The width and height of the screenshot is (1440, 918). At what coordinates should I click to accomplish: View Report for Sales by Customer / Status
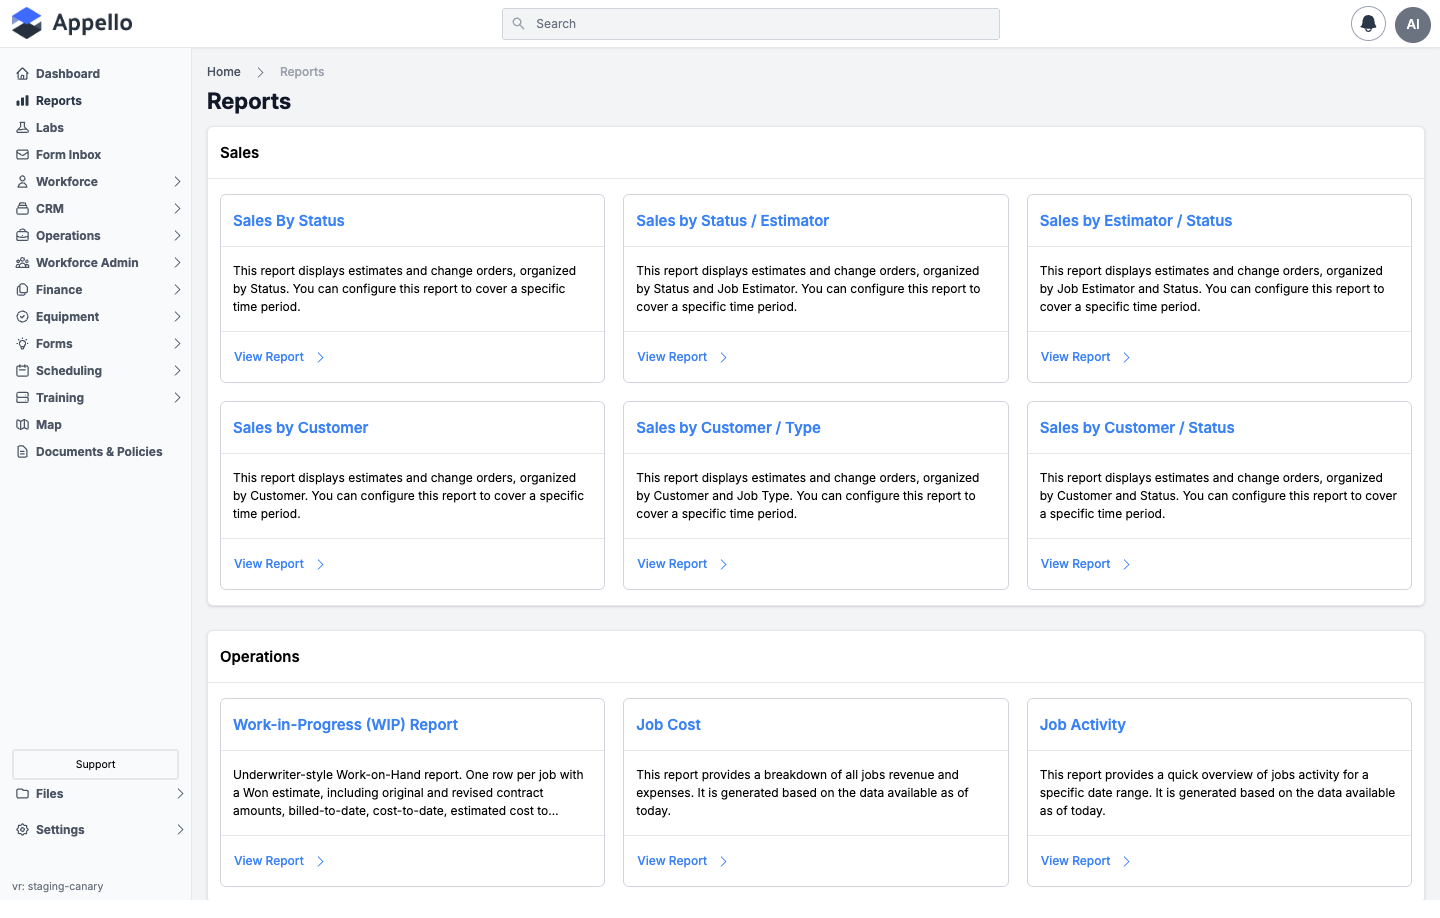click(1086, 564)
